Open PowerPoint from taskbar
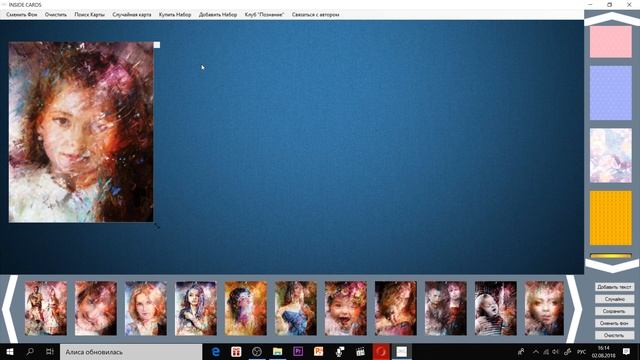640x360 pixels. pyautogui.click(x=319, y=352)
